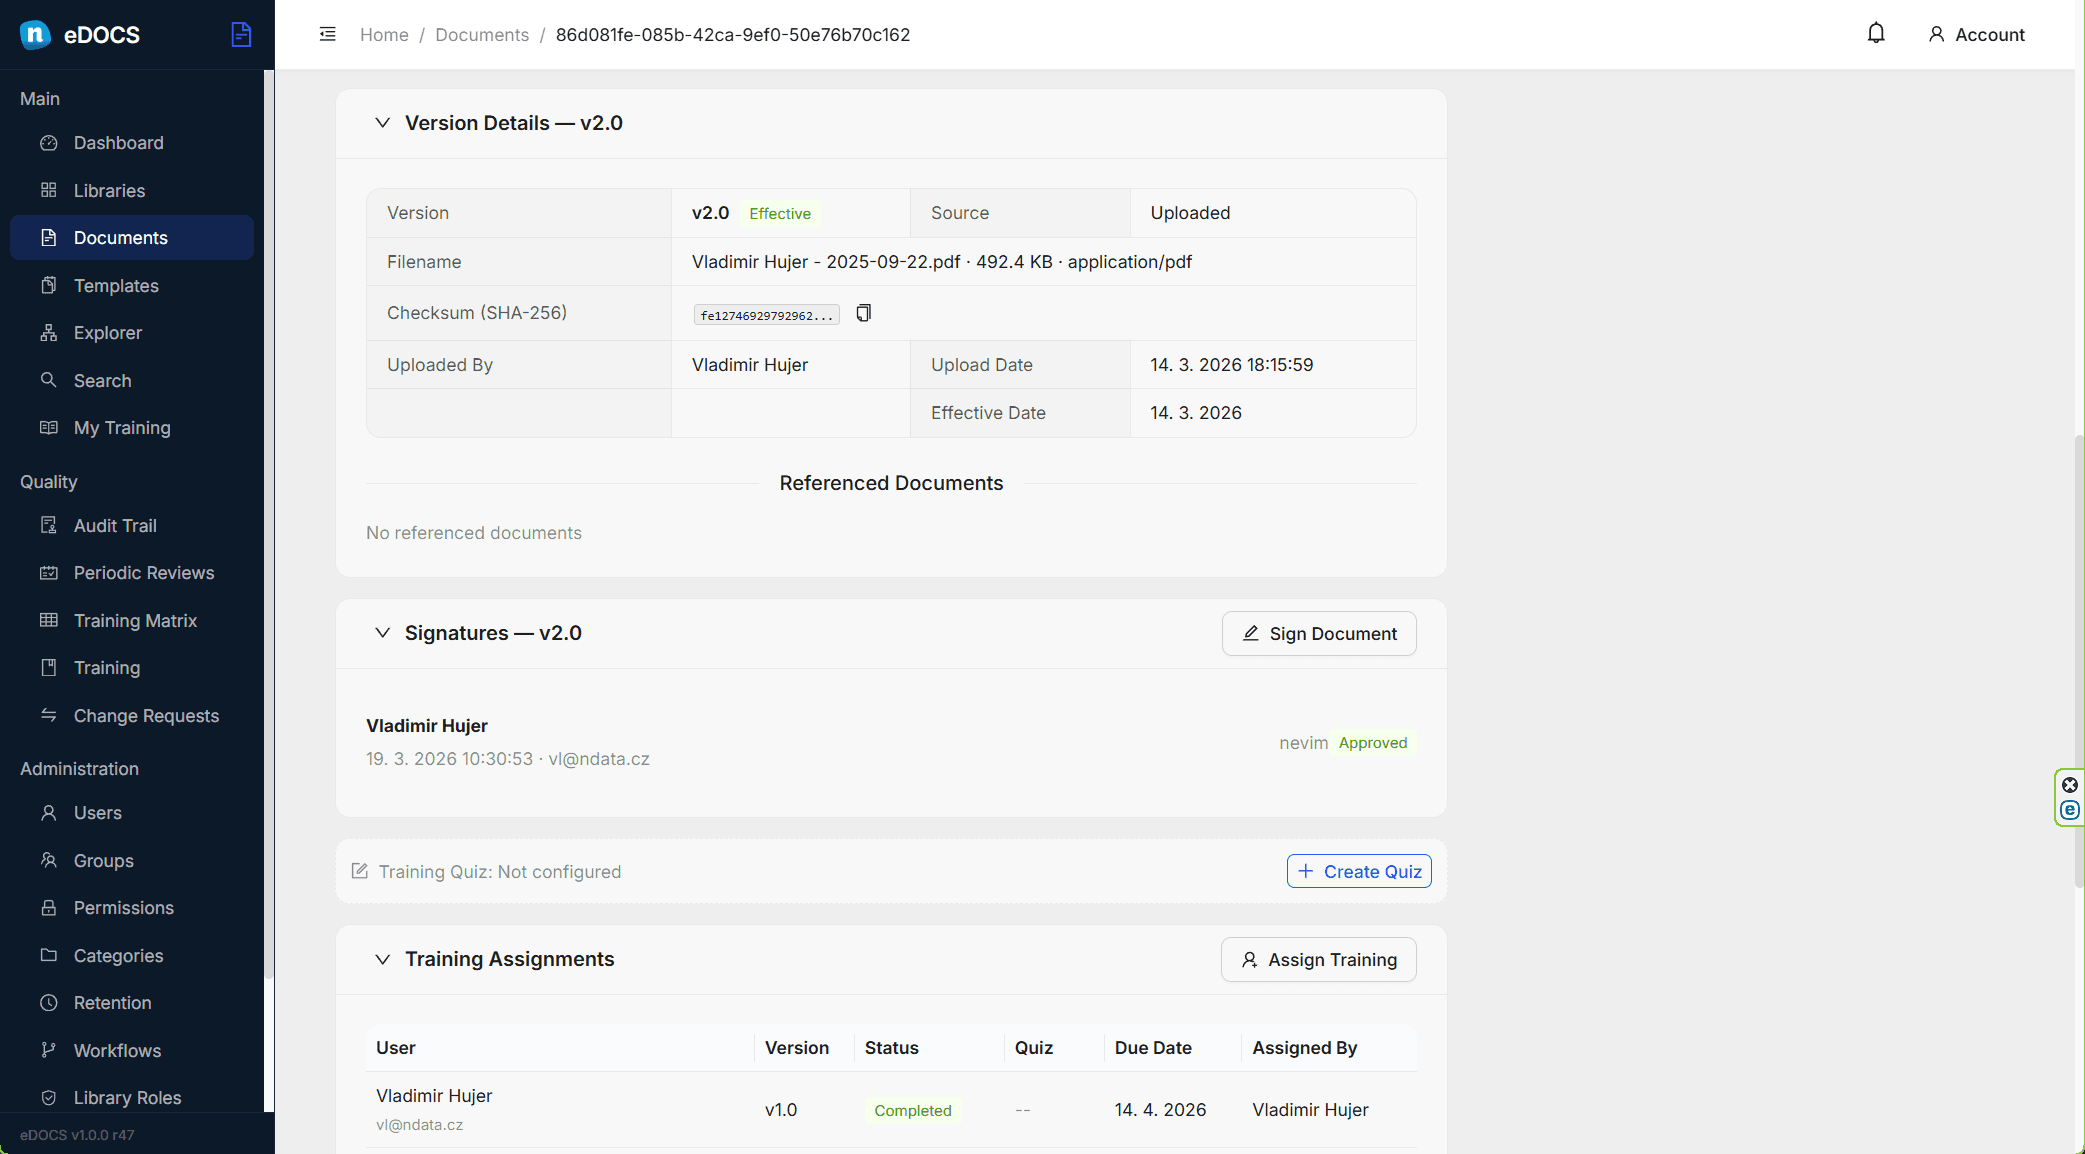Copy the SHA-256 checksum to clipboard

click(864, 313)
